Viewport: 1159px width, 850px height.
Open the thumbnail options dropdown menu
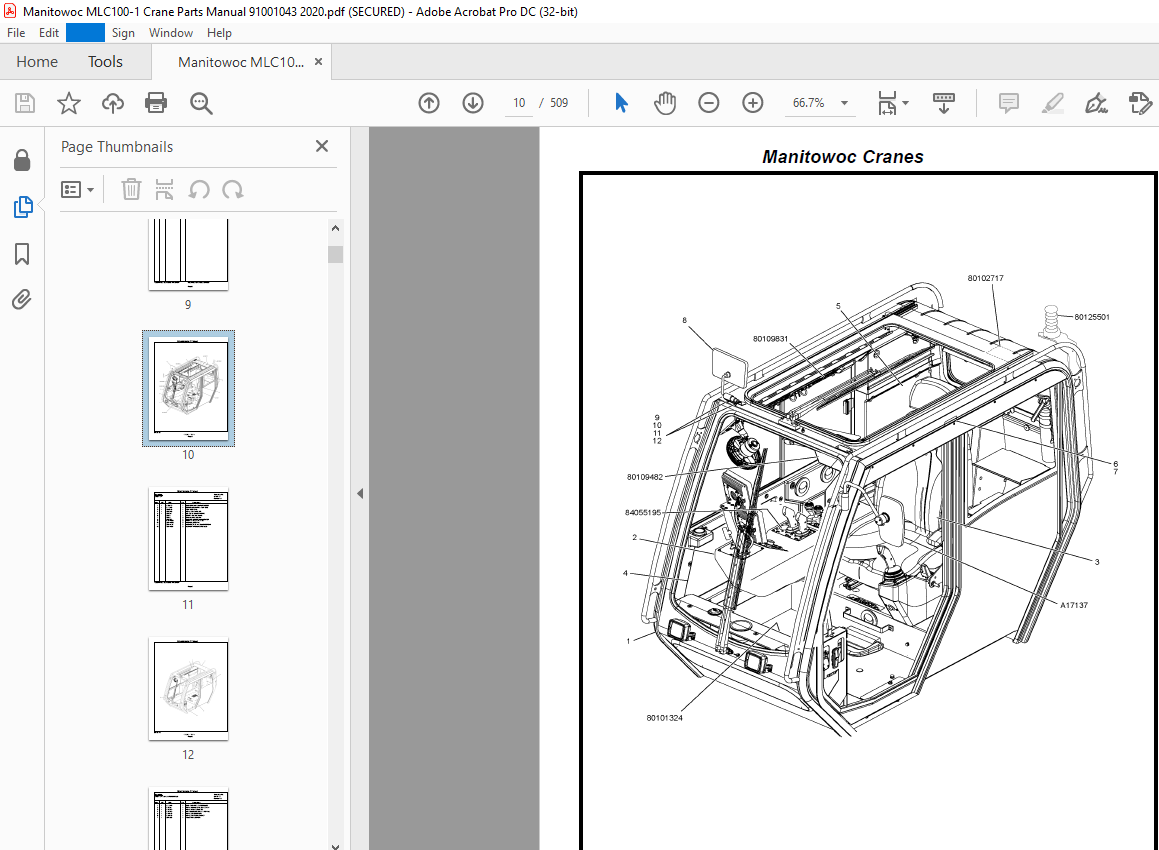(78, 190)
